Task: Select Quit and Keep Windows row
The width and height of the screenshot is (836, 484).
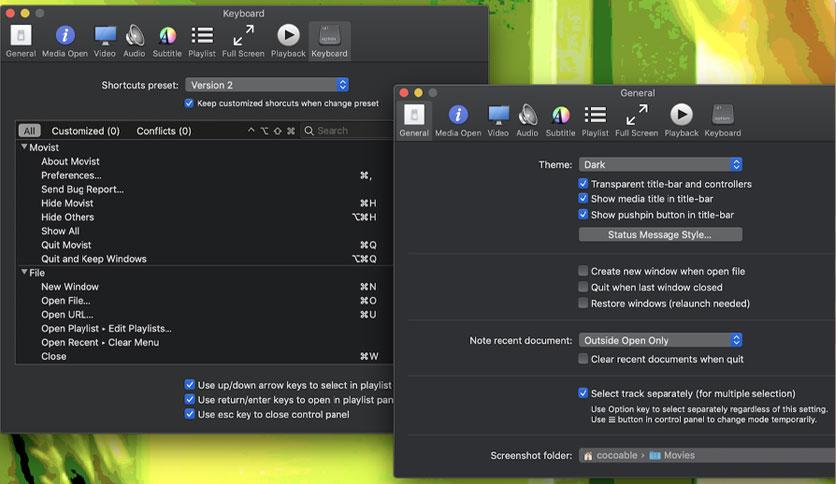Action: coord(205,259)
